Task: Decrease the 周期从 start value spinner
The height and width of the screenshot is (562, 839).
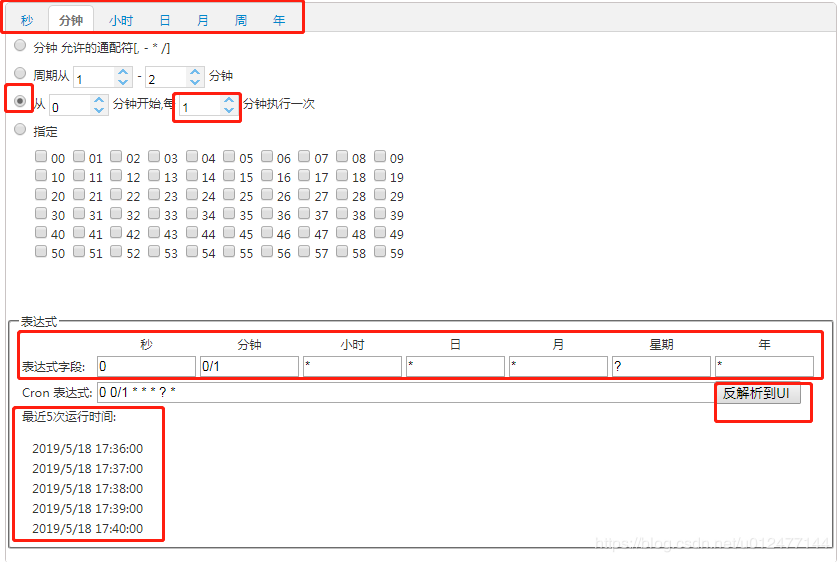Action: [x=123, y=82]
